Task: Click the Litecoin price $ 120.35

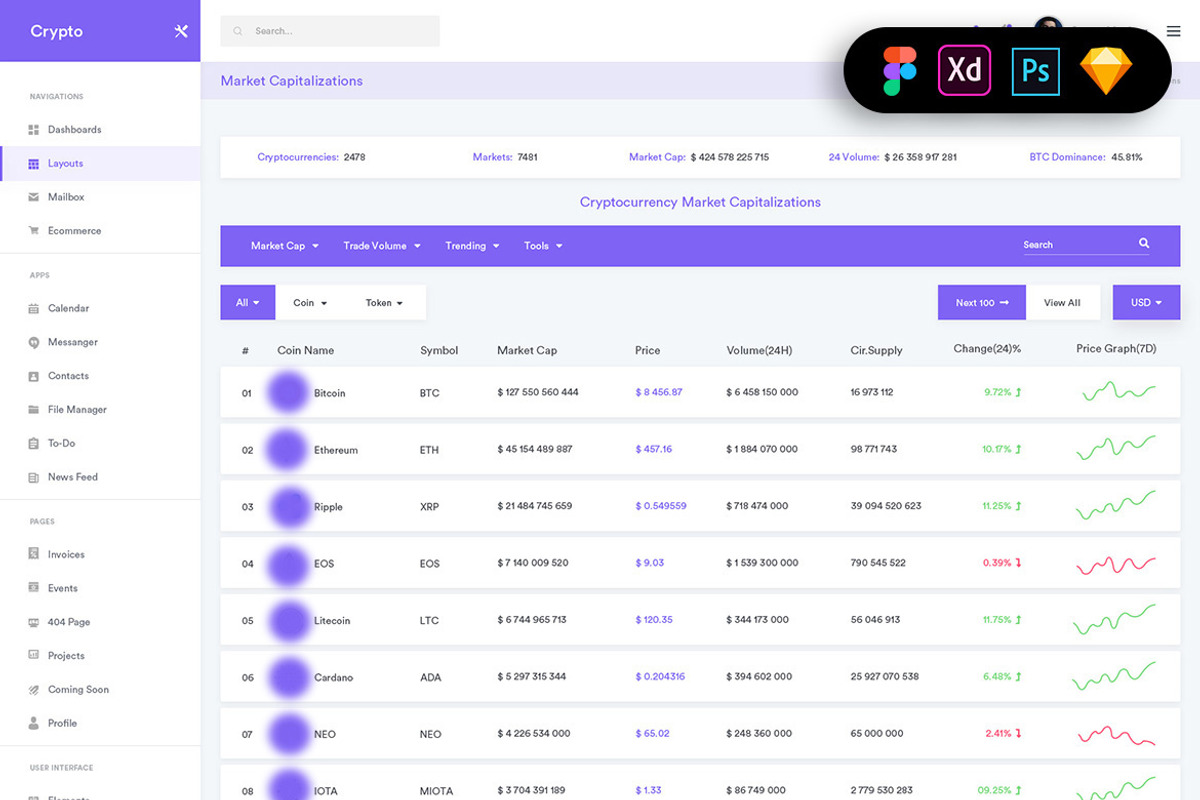Action: click(x=654, y=620)
